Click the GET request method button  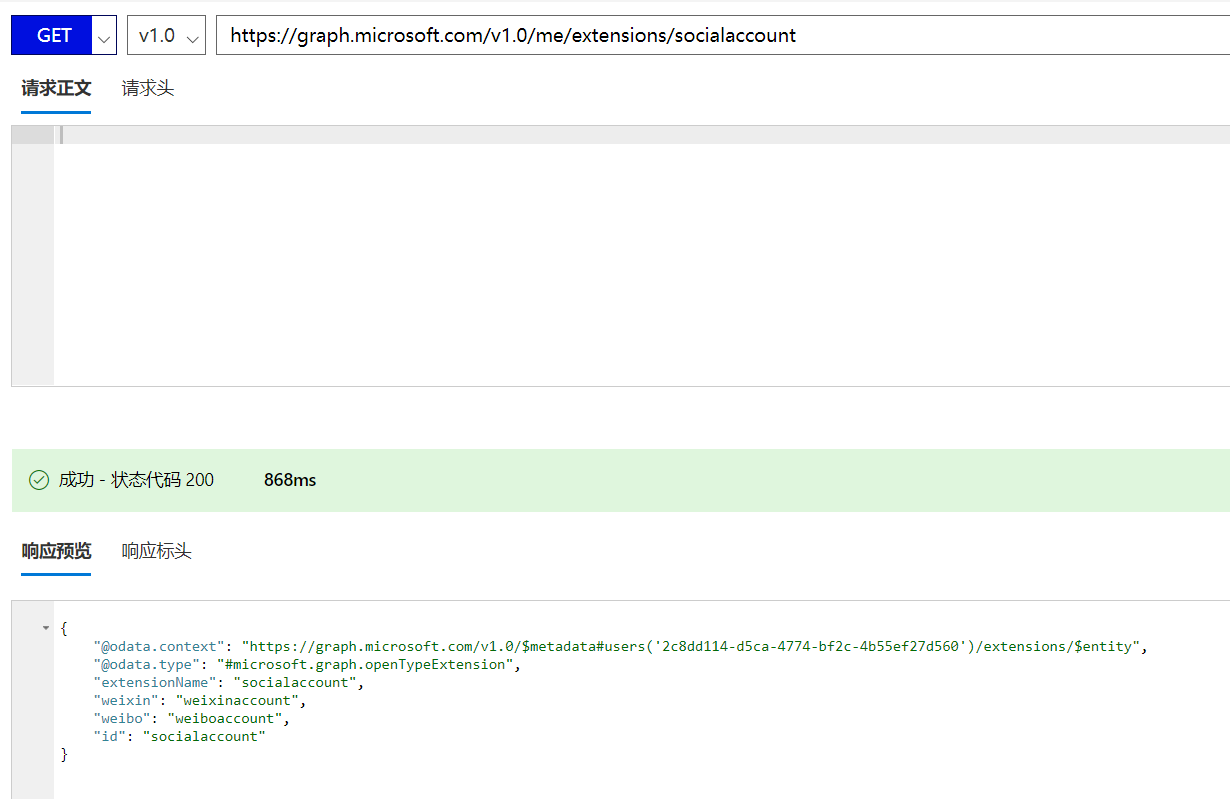click(54, 35)
